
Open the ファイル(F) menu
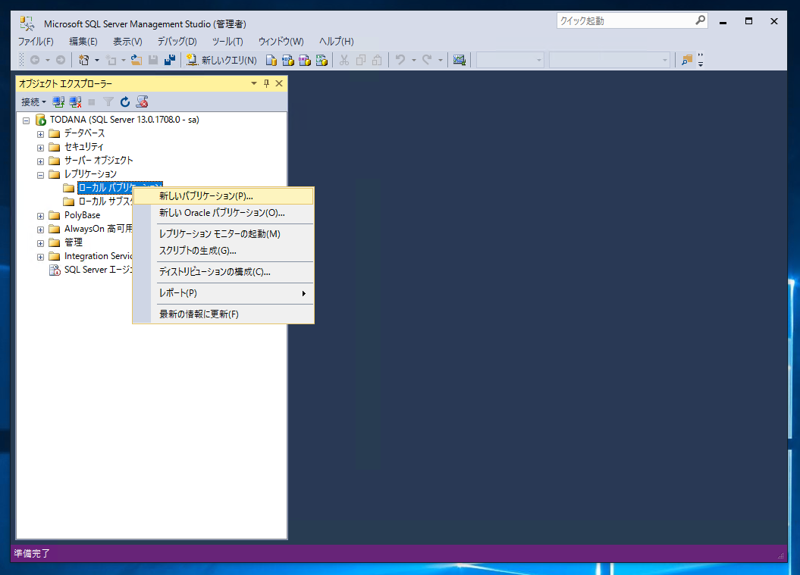tap(36, 41)
